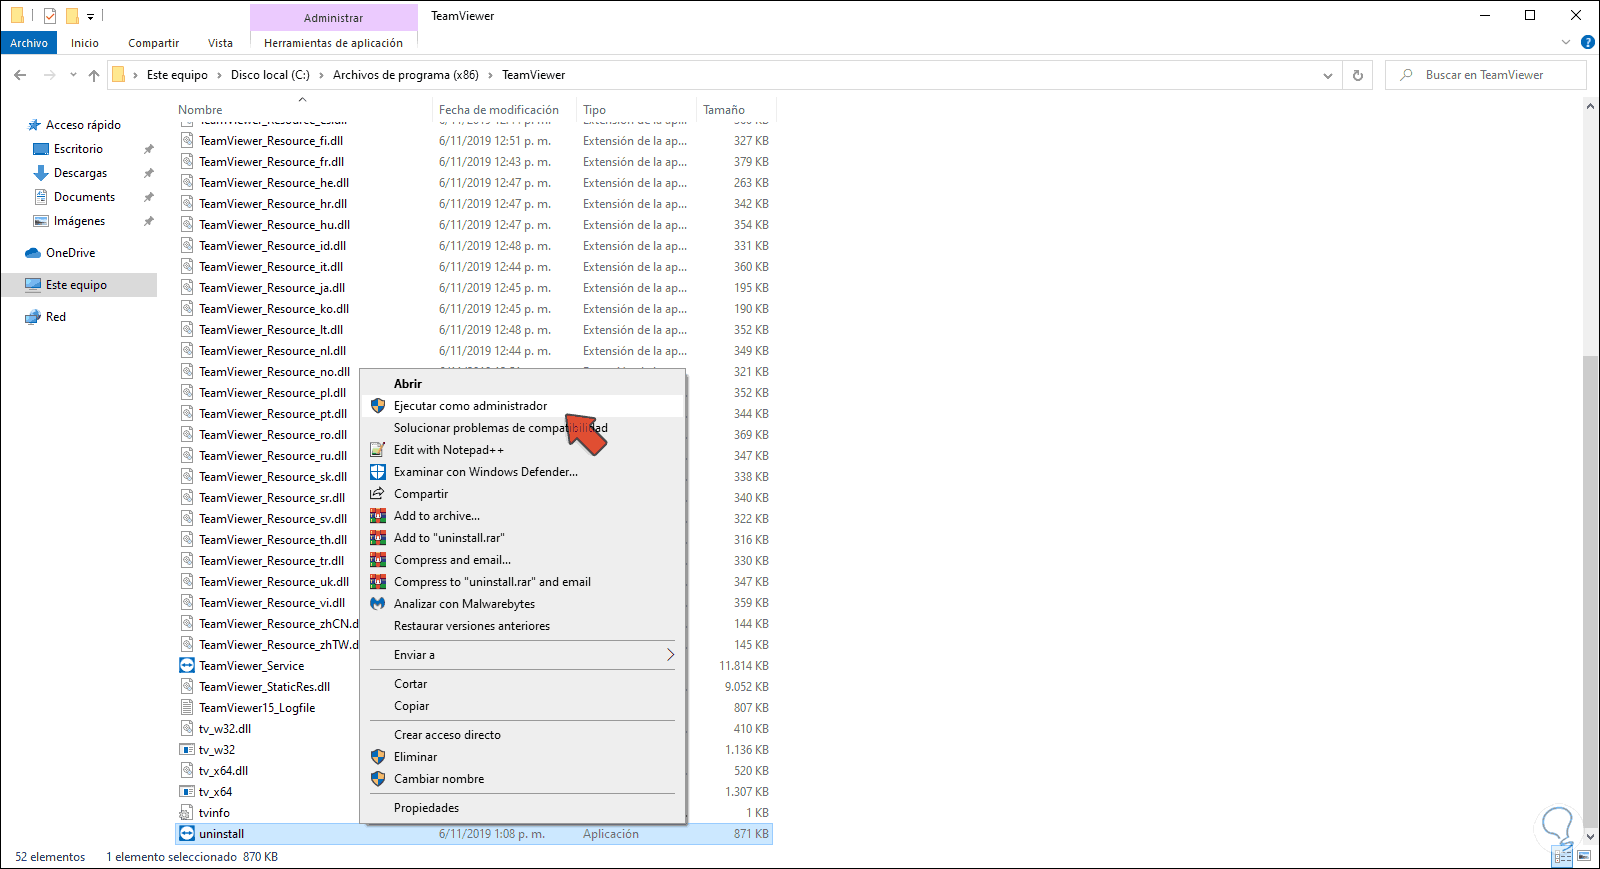Choose Edit with Notepad++
This screenshot has height=869, width=1600.
click(522, 450)
